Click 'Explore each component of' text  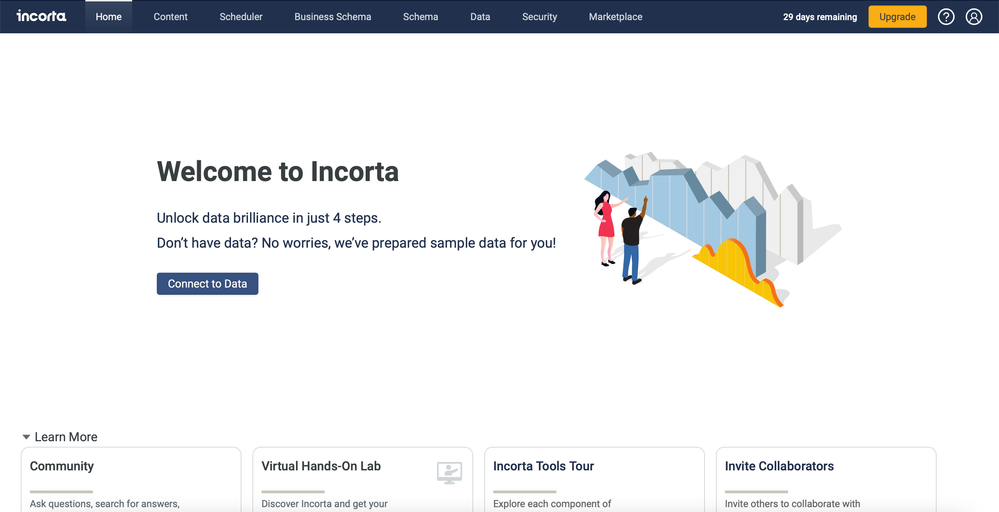tap(552, 504)
